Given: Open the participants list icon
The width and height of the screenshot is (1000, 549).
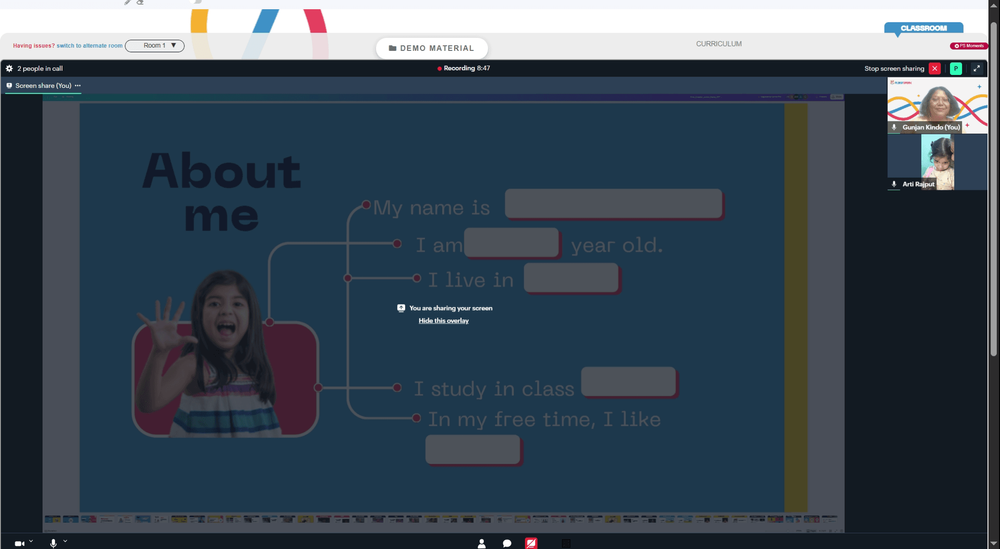Looking at the screenshot, I should pos(482,543).
